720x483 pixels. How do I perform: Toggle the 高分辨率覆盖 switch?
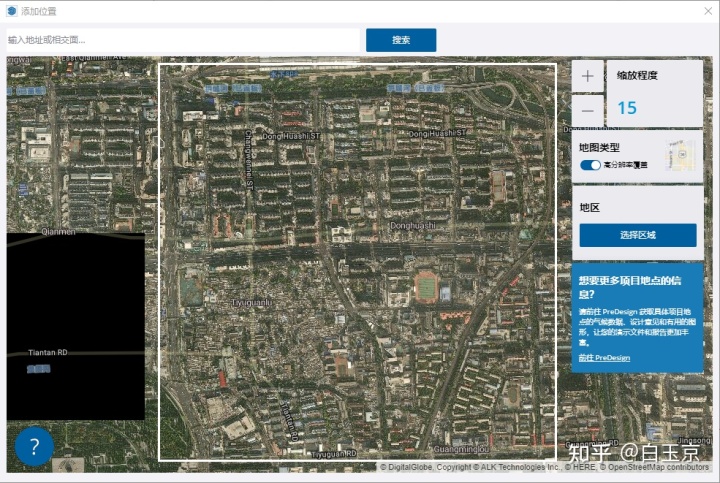(x=590, y=165)
